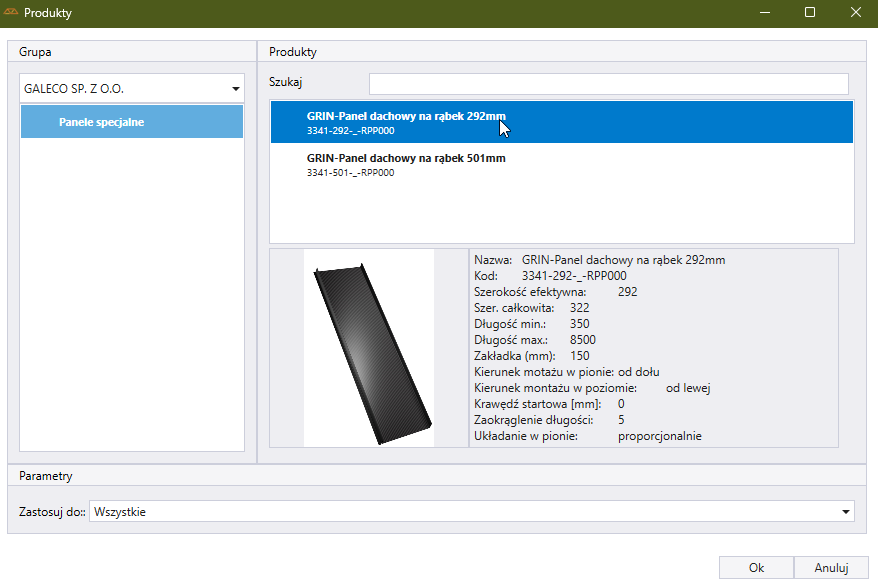Image resolution: width=878 pixels, height=583 pixels.
Task: Click the roof panel preview image
Action: click(x=369, y=348)
